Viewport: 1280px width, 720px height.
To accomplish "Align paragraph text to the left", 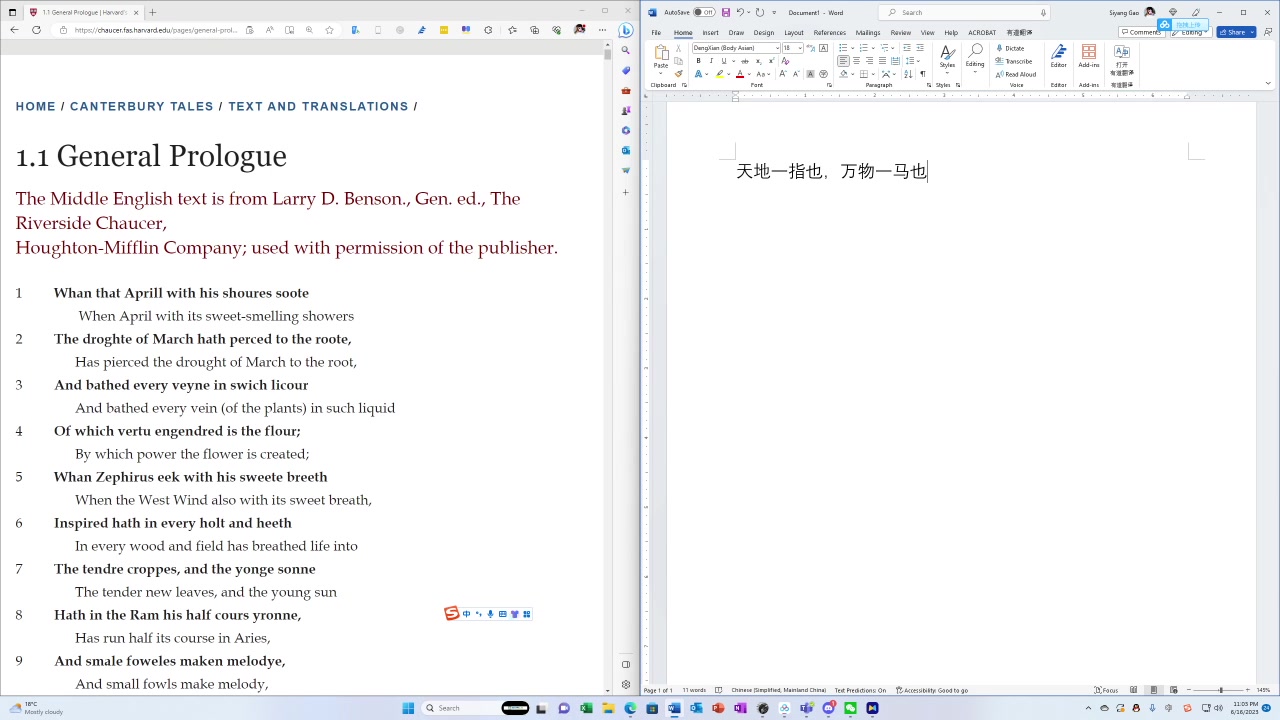I will point(844,61).
